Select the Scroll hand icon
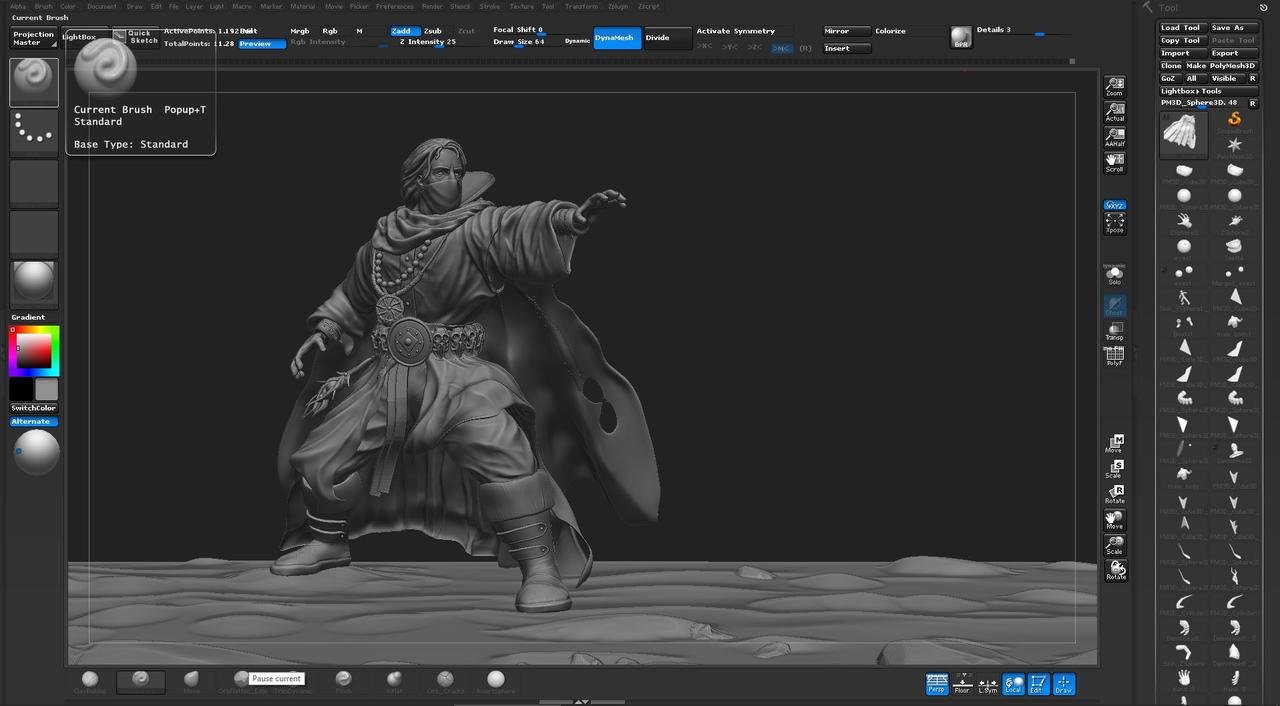 pos(1114,162)
